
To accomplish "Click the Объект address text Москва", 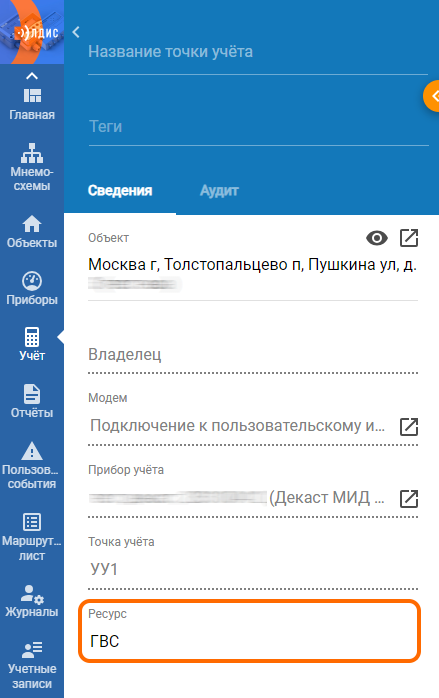I will (x=252, y=264).
